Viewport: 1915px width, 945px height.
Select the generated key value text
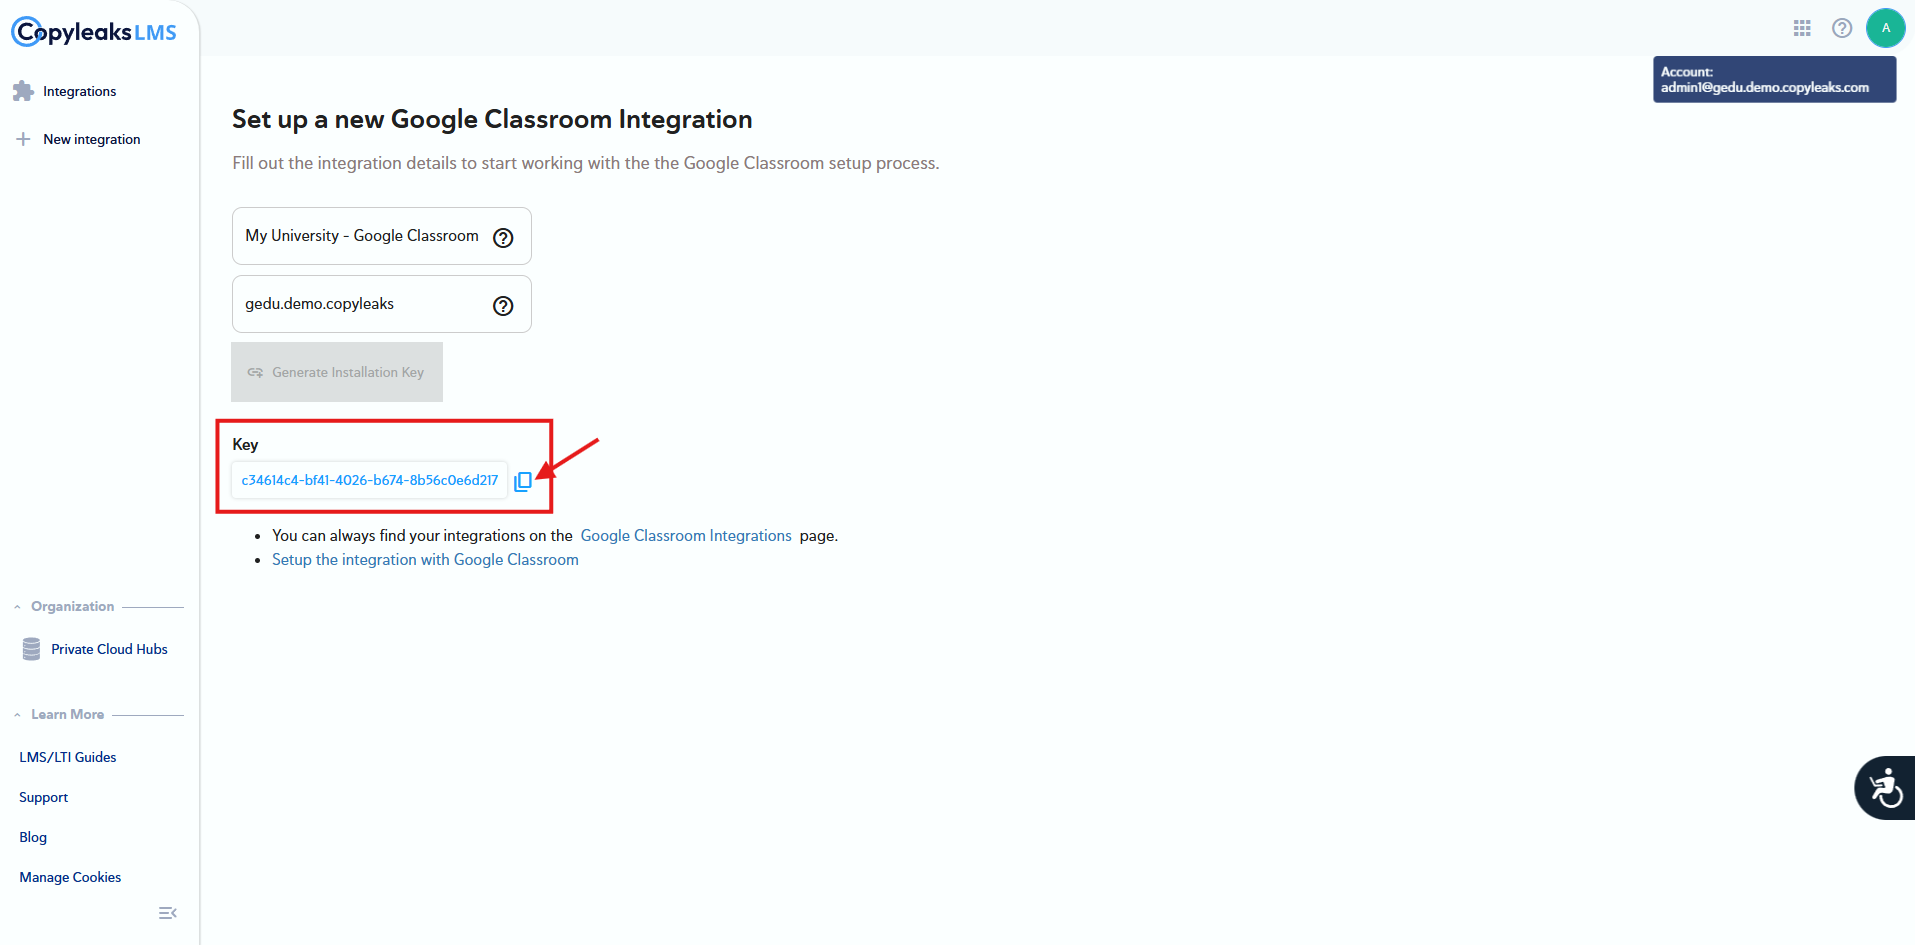[x=370, y=480]
